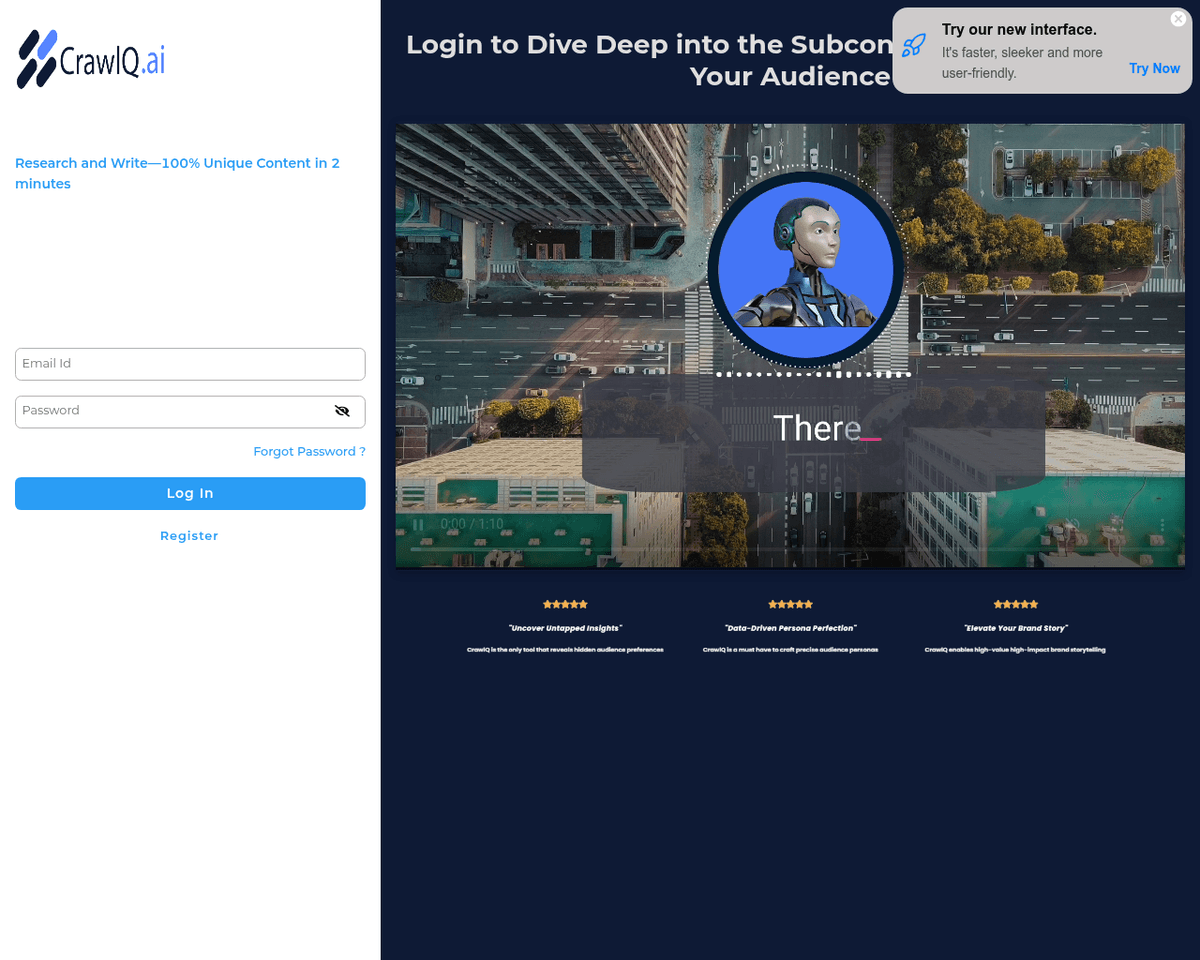Click the Try Now link
This screenshot has height=960, width=1200.
[x=1154, y=69]
